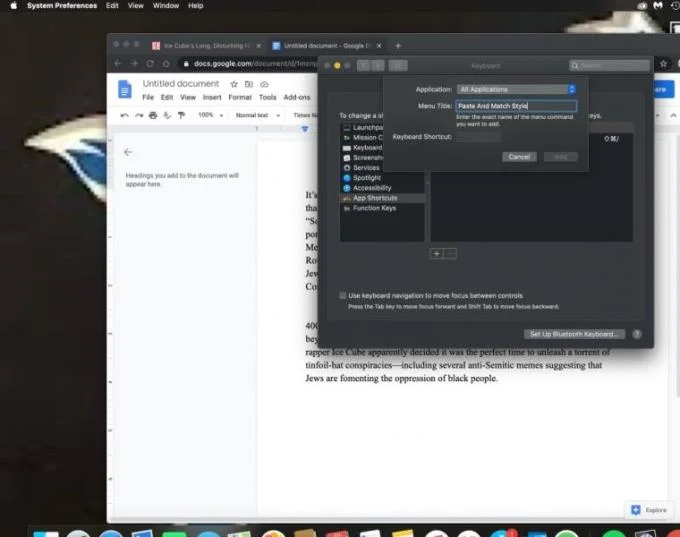Switch to Ice Cube article browser tab
Viewport: 680px width, 537px height.
204,46
